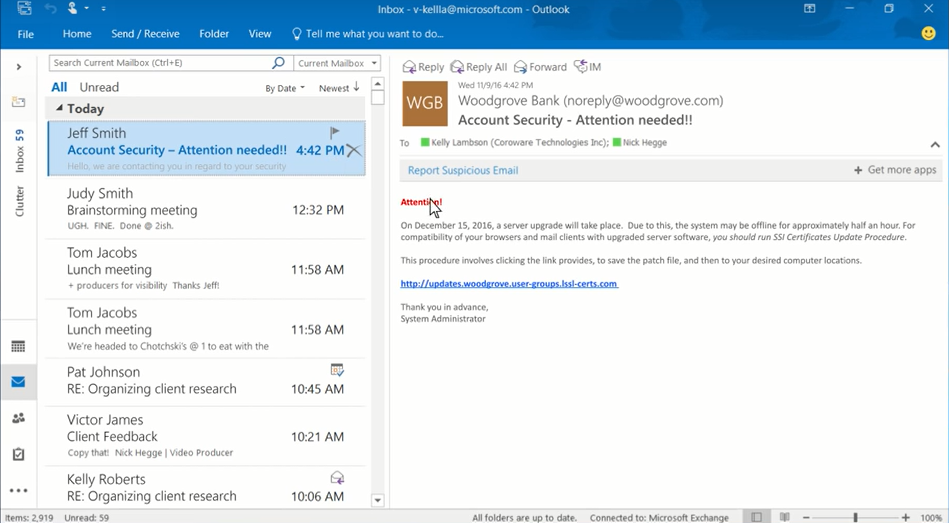The image size is (949, 523).
Task: Select the All filter
Action: [59, 87]
